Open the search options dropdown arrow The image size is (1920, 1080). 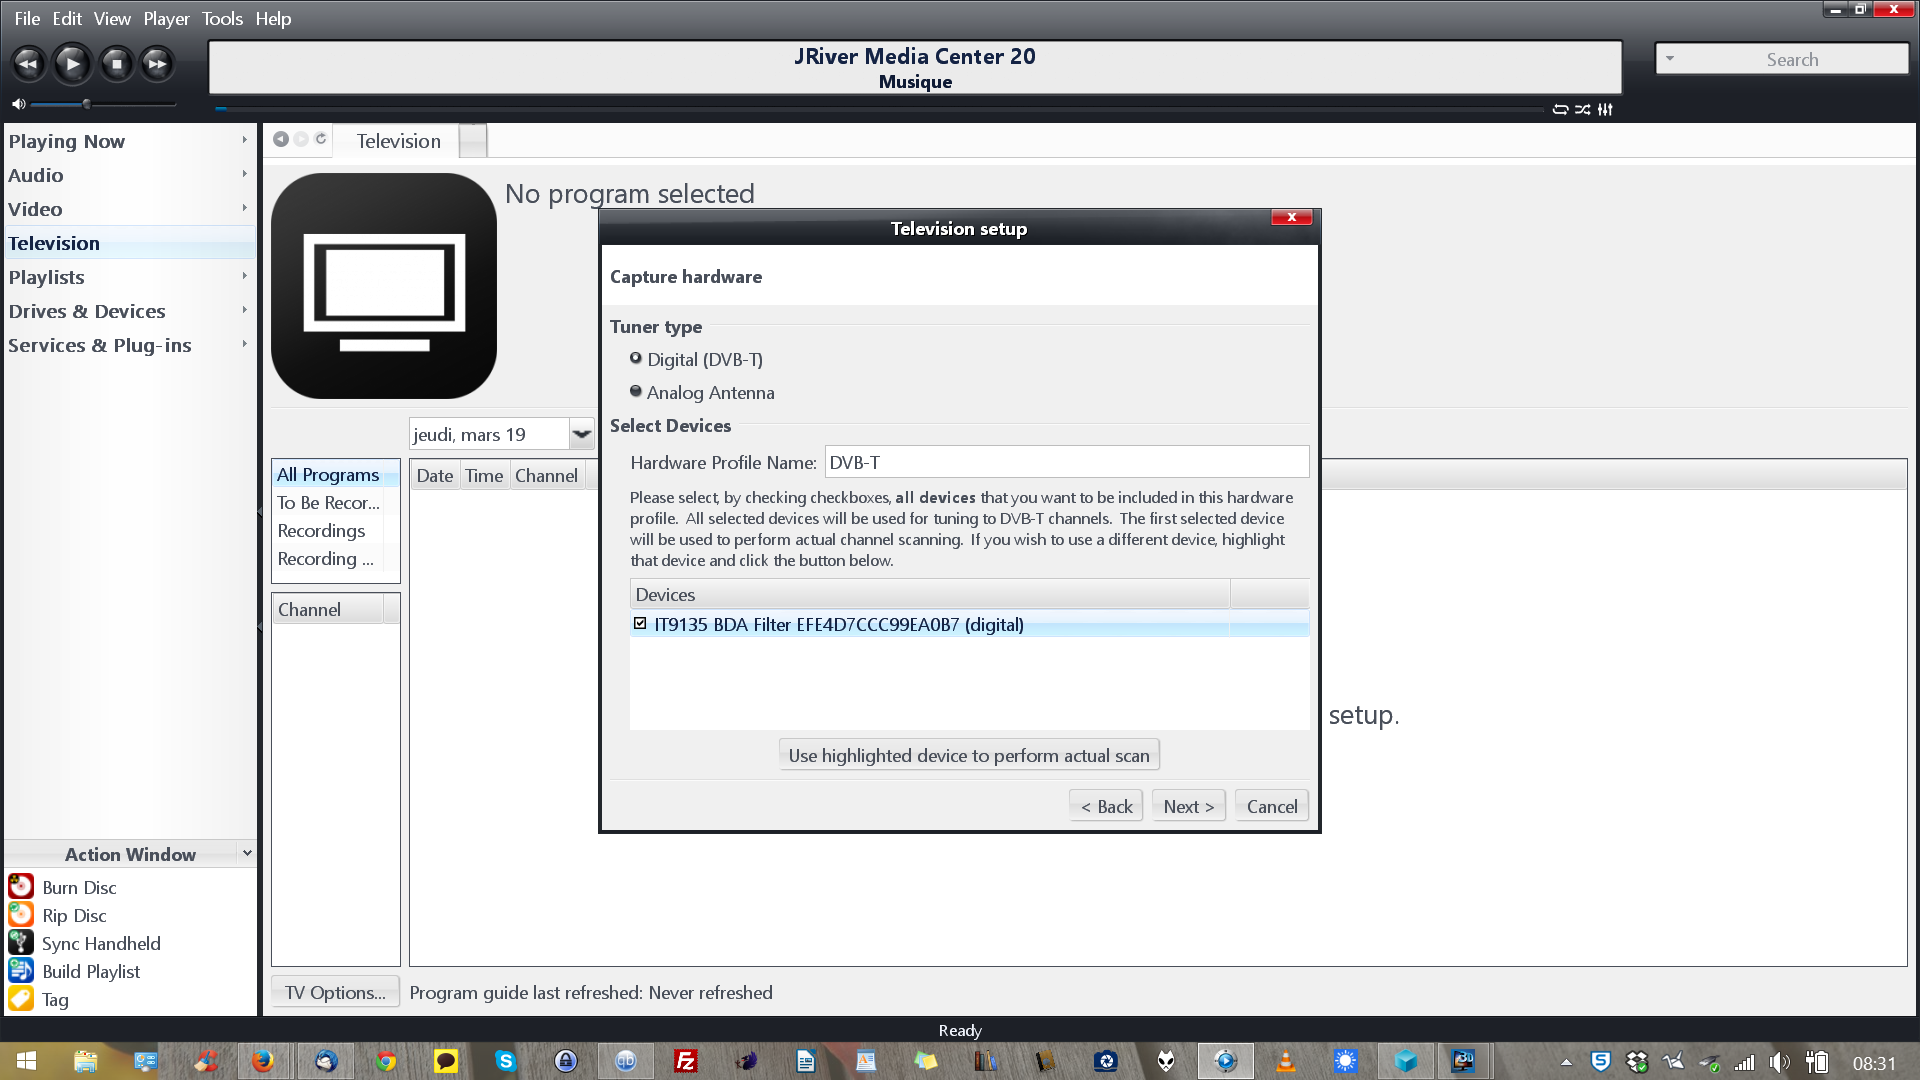(x=1669, y=58)
